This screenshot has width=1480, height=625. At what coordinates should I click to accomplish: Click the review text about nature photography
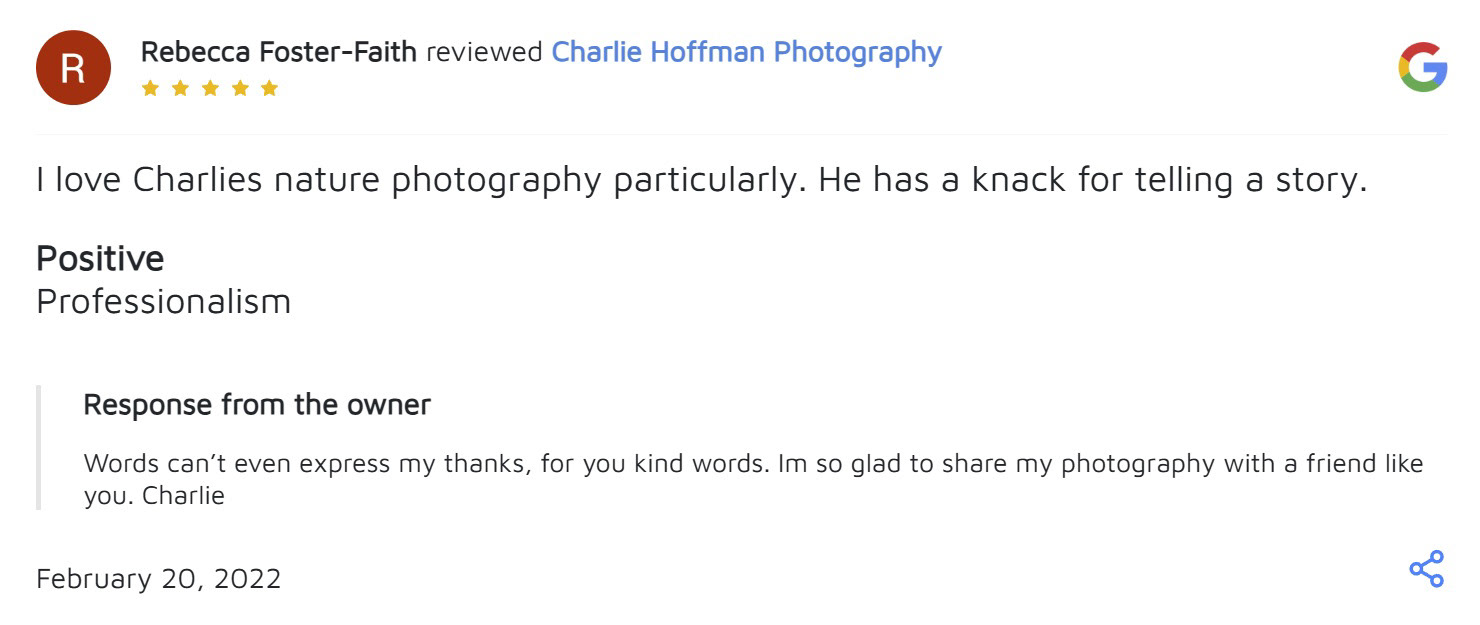click(700, 180)
